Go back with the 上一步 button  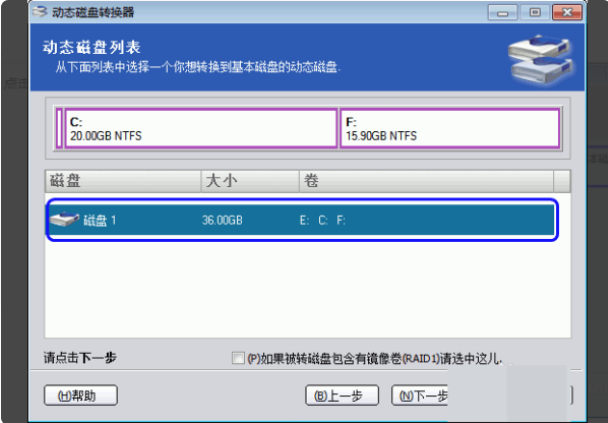pyautogui.click(x=342, y=395)
